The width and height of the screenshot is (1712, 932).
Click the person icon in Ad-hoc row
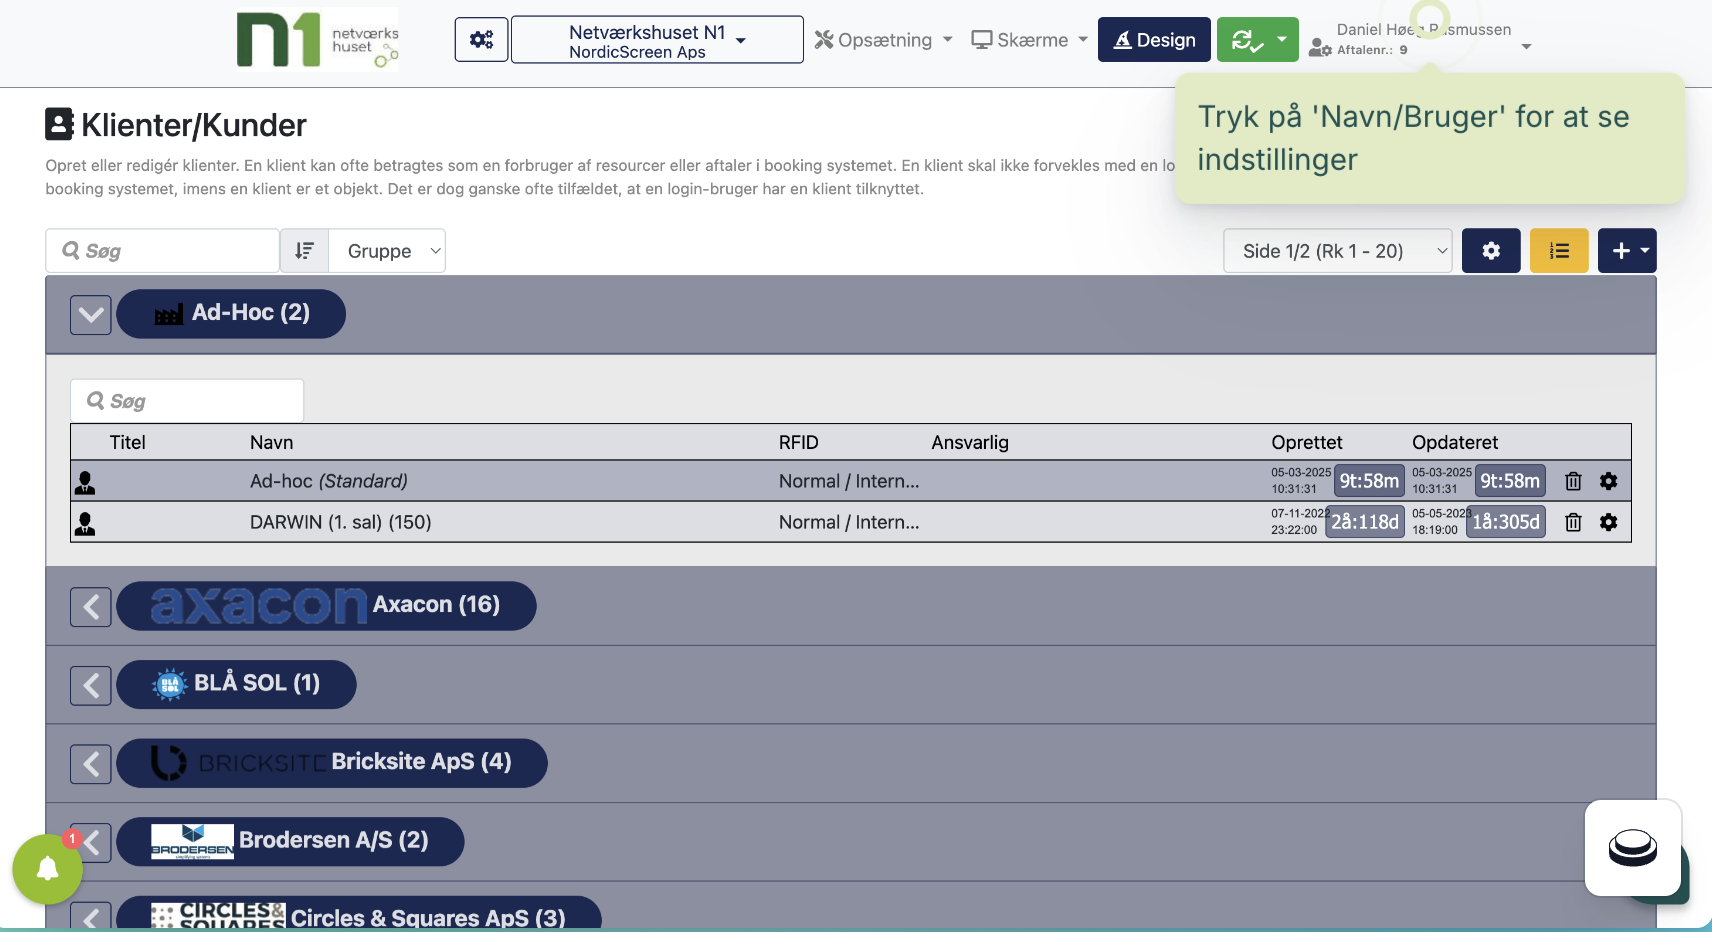(x=85, y=483)
